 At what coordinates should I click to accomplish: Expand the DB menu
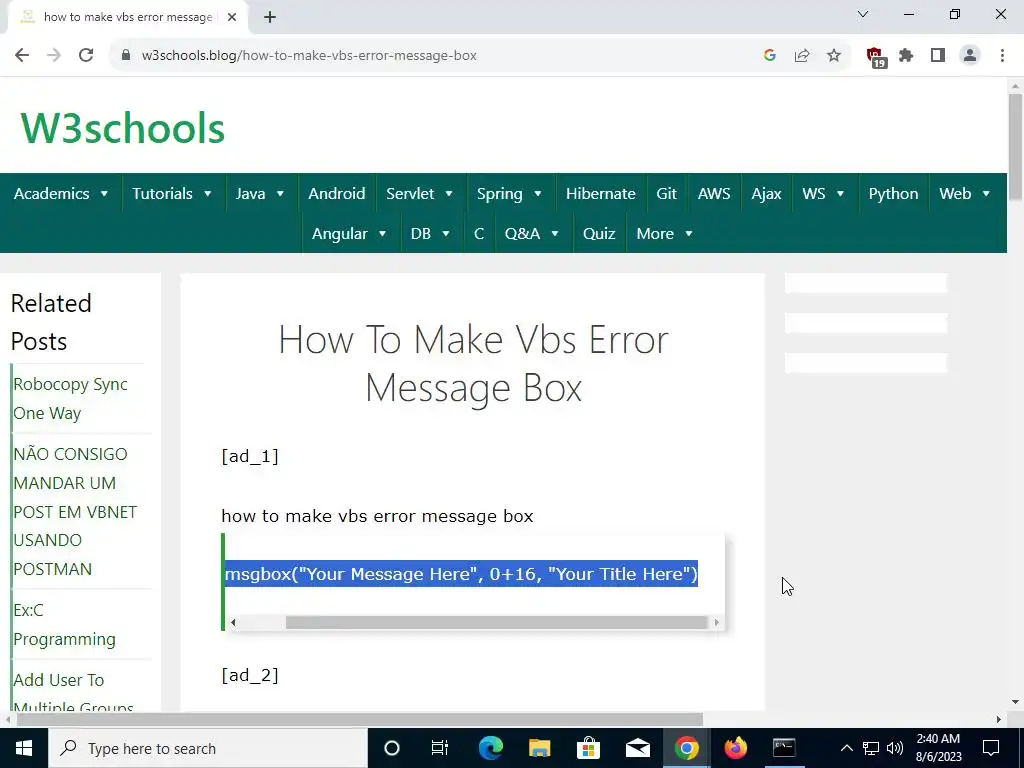point(430,233)
